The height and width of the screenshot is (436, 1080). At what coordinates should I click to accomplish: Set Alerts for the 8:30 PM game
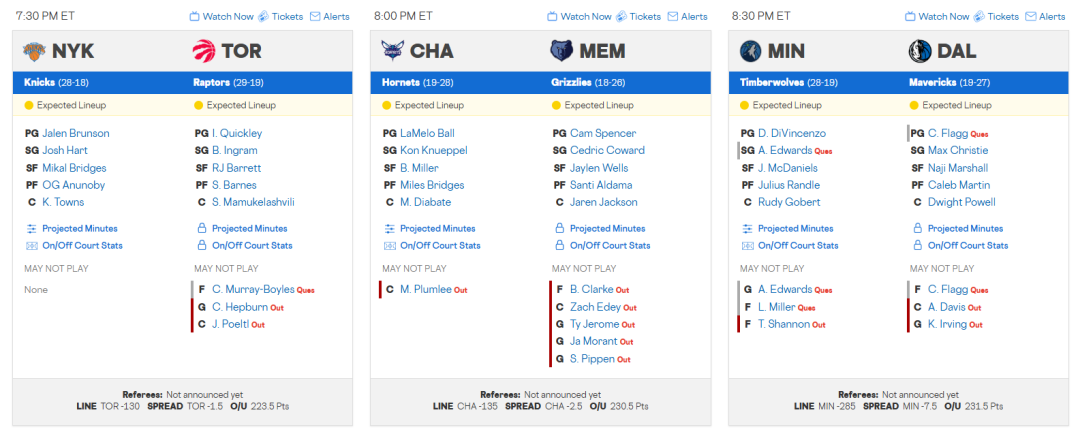(1045, 17)
